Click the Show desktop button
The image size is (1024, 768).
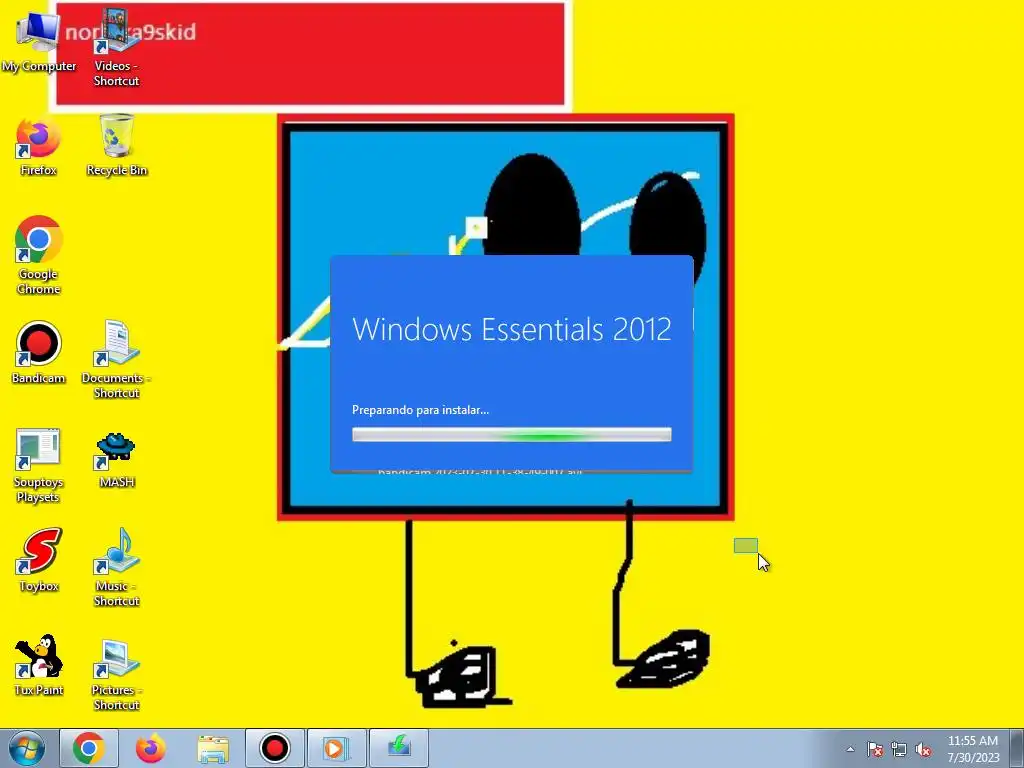(x=1017, y=748)
